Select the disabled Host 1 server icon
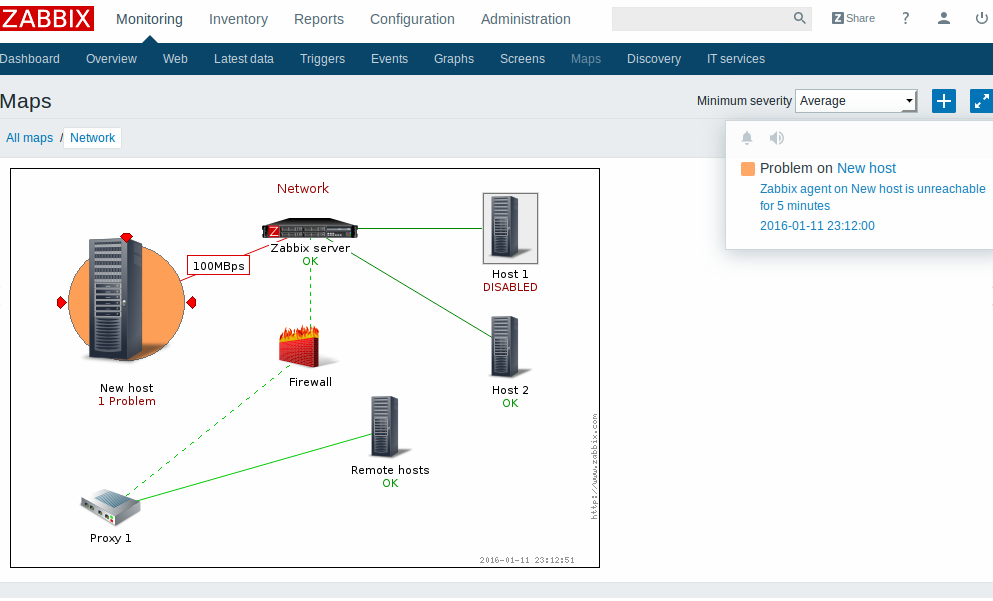Viewport: 993px width, 601px height. point(510,227)
